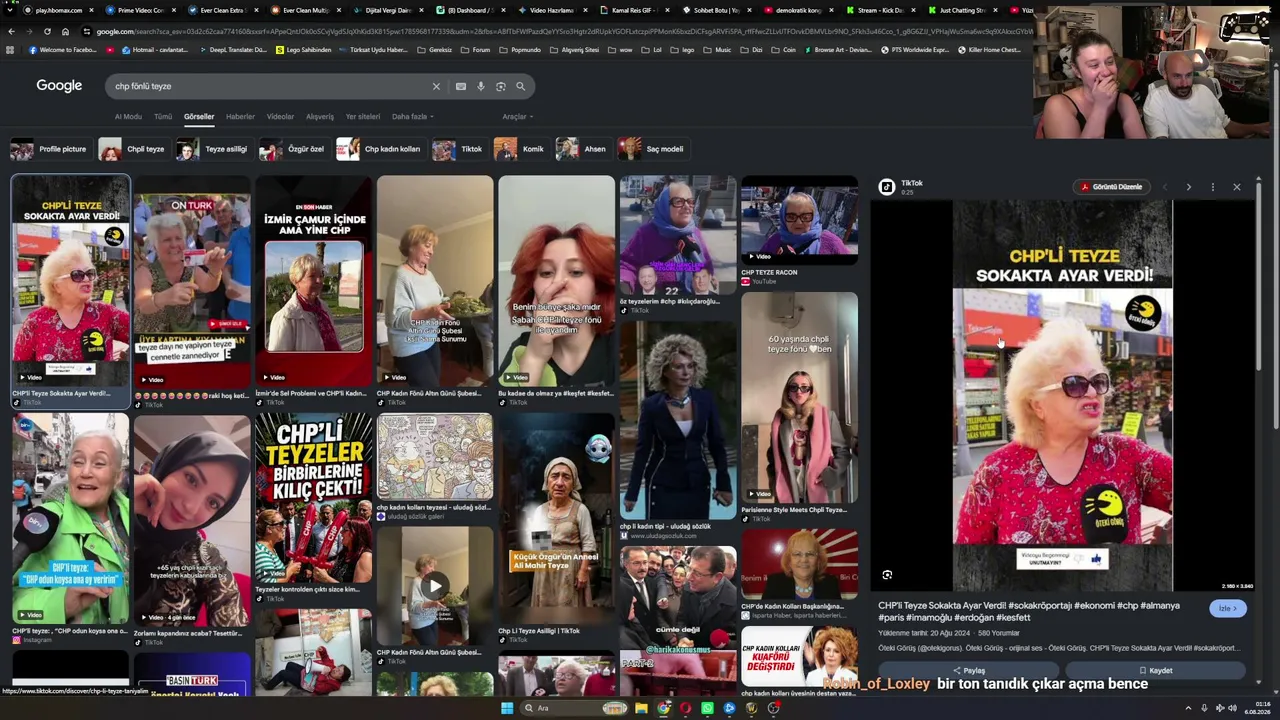Switch to the 'Videolar' tab

pos(280,117)
